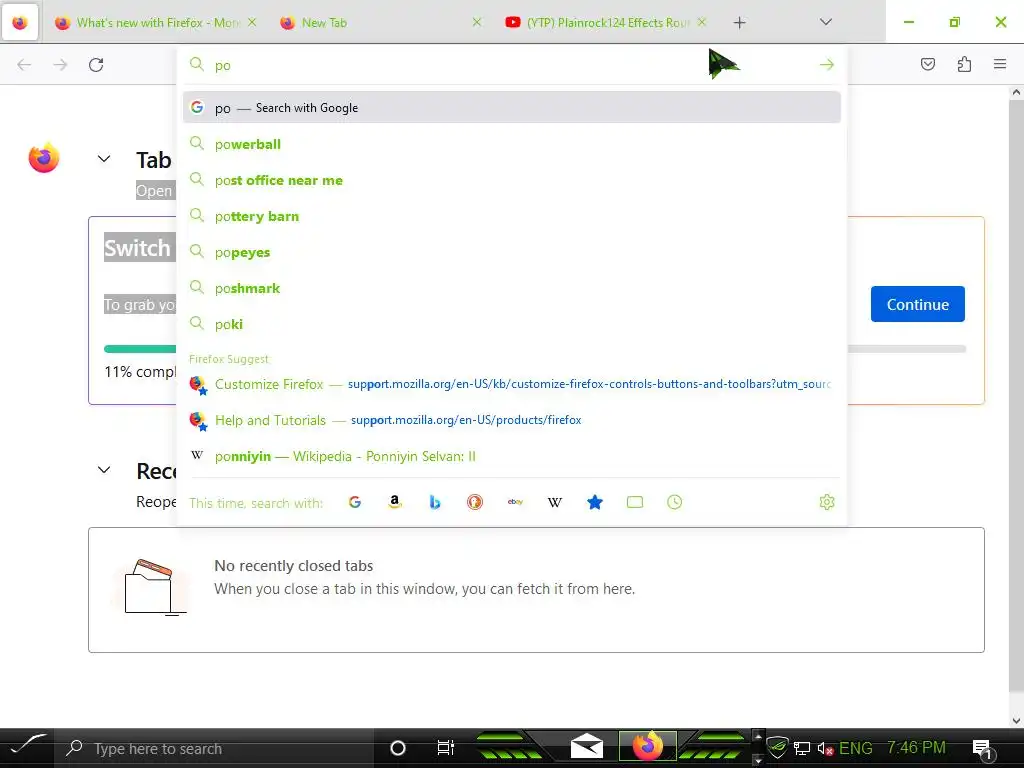Image resolution: width=1024 pixels, height=768 pixels.
Task: Open the list all tabs dropdown
Action: coord(825,22)
